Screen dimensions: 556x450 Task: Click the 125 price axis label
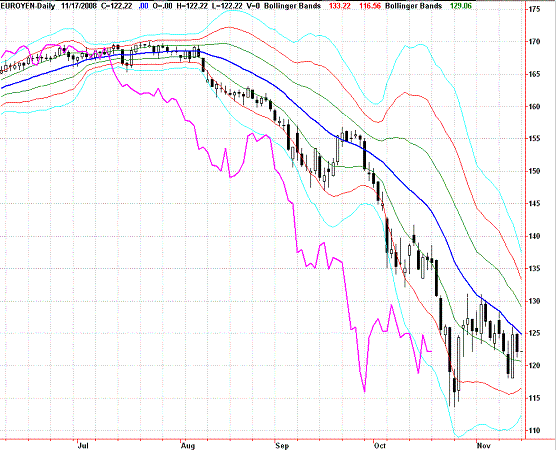(x=535, y=333)
